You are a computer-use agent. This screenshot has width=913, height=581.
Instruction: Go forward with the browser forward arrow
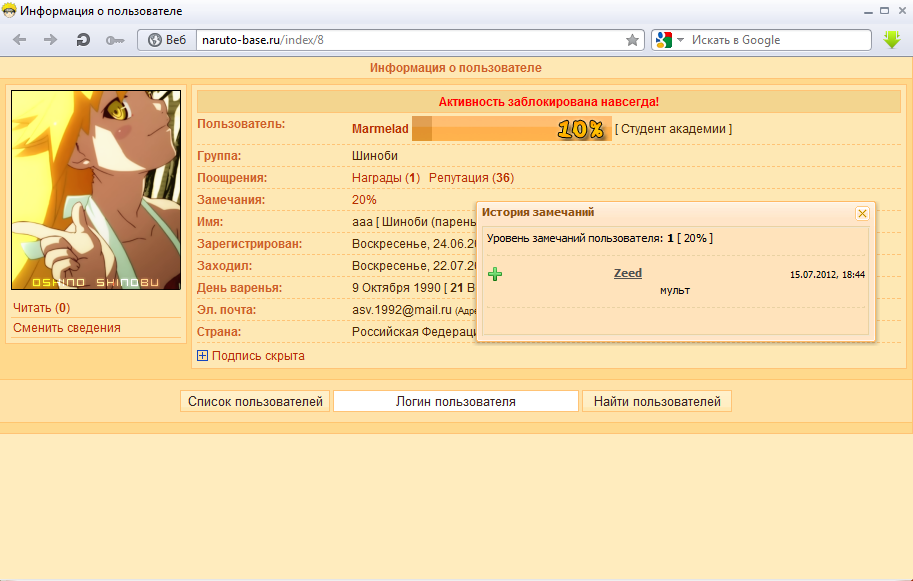51,40
